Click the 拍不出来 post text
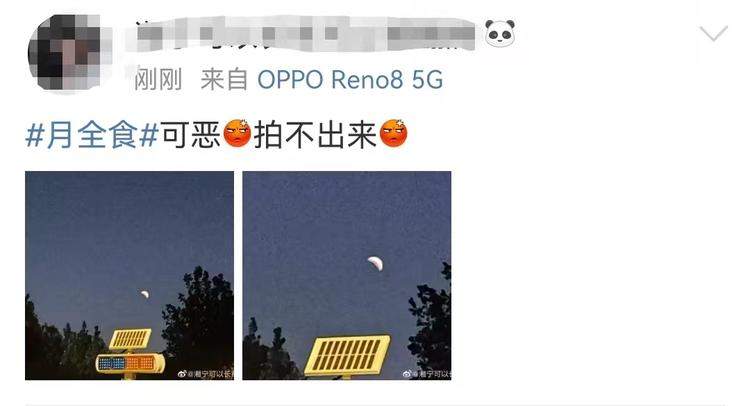This screenshot has height=406, width=750. [x=315, y=135]
